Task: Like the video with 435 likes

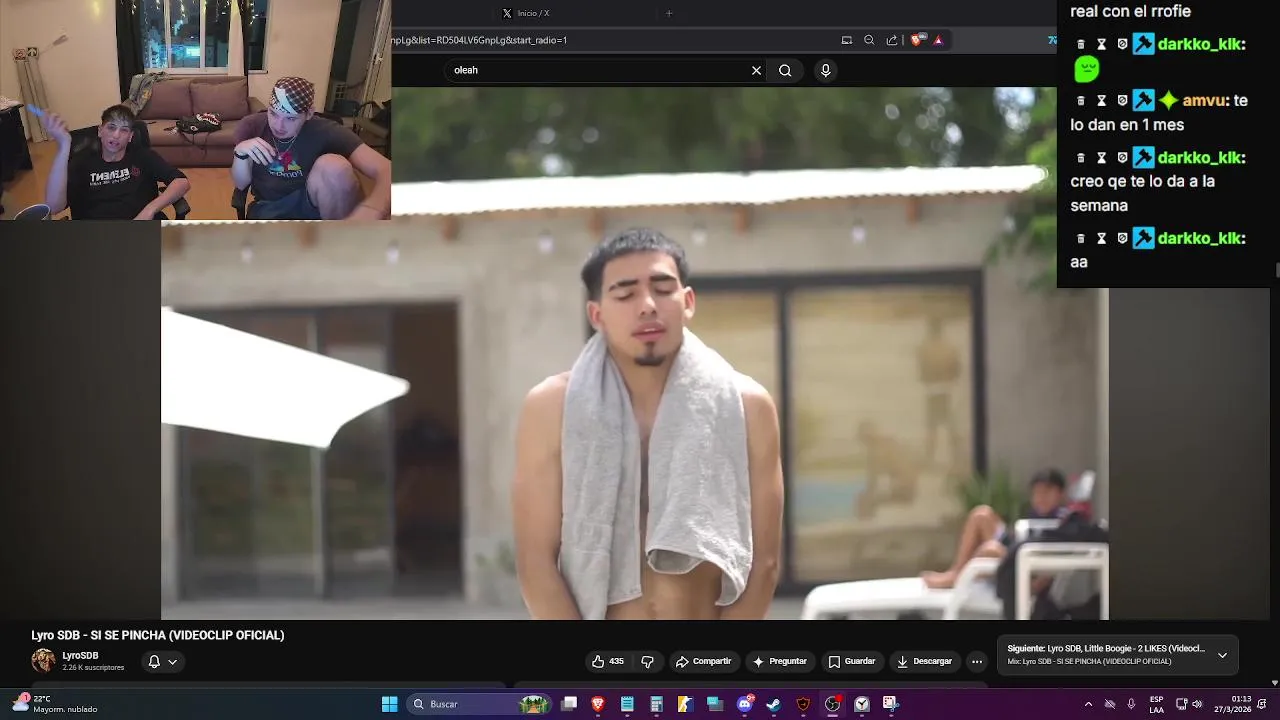Action: 608,661
